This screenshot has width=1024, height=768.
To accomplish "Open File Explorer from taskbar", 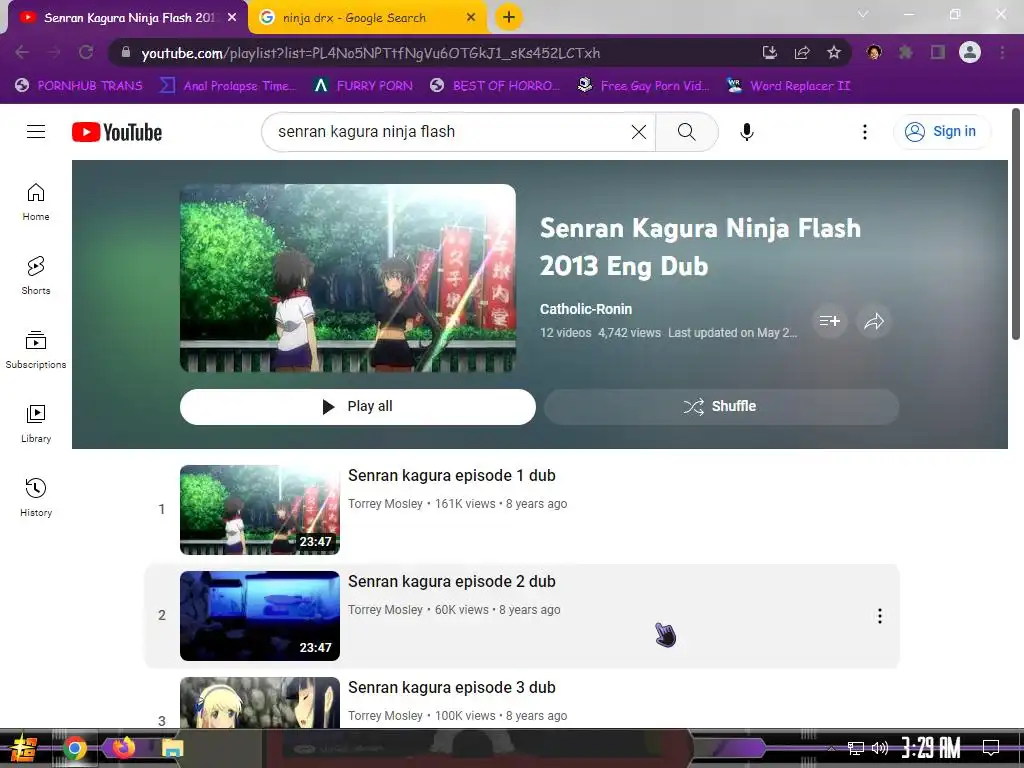I will 173,748.
